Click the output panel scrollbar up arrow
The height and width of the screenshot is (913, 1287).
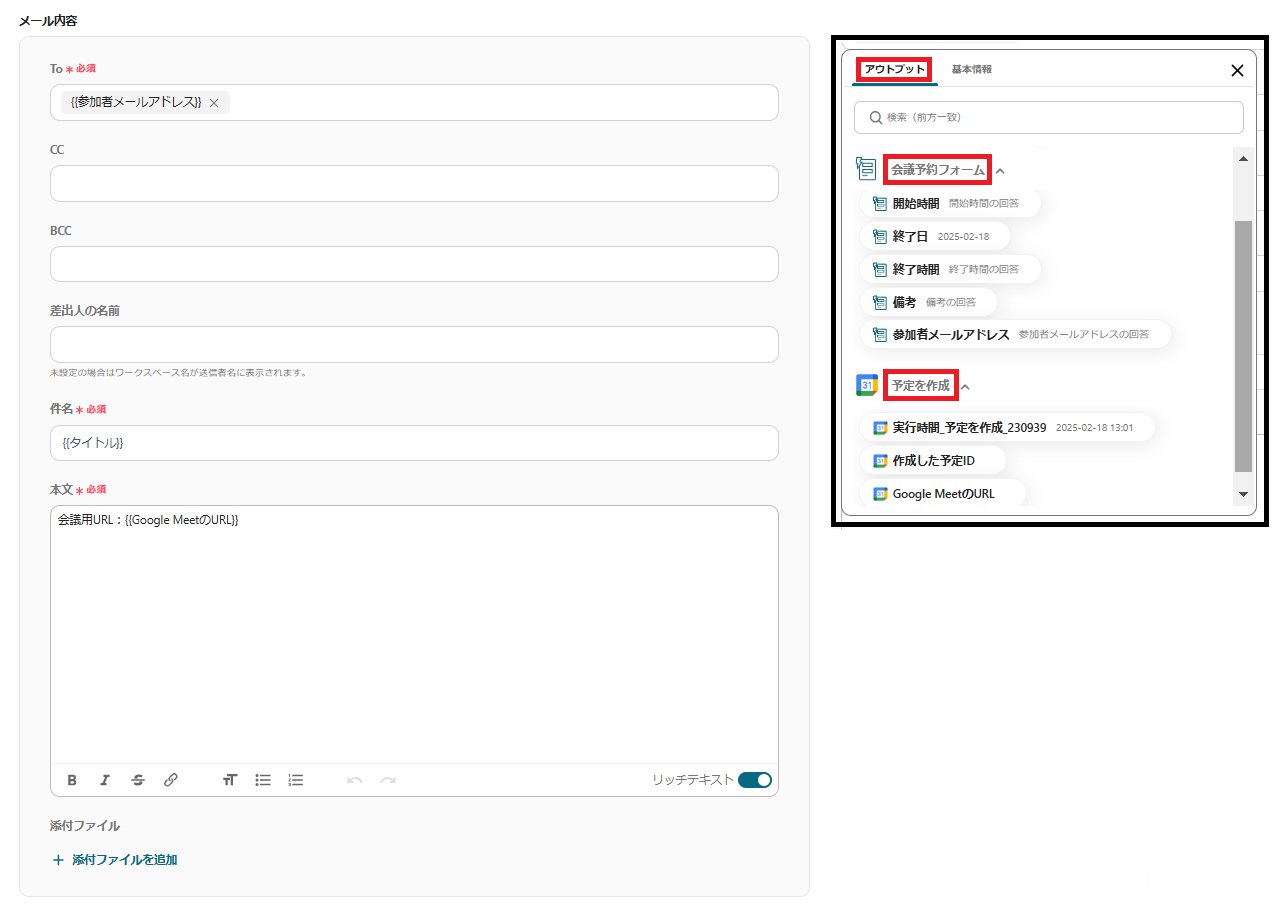pyautogui.click(x=1243, y=160)
